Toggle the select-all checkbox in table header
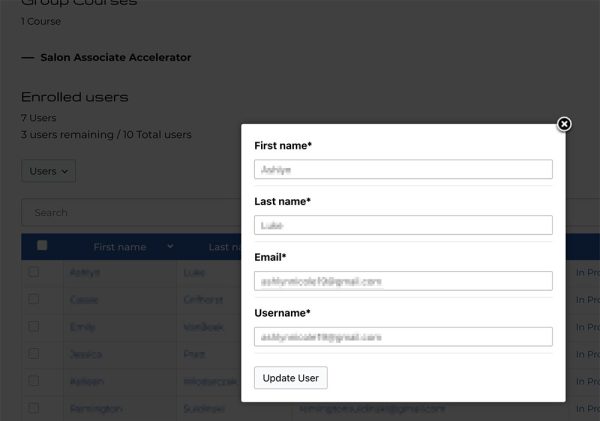The width and height of the screenshot is (600, 421). (42, 245)
